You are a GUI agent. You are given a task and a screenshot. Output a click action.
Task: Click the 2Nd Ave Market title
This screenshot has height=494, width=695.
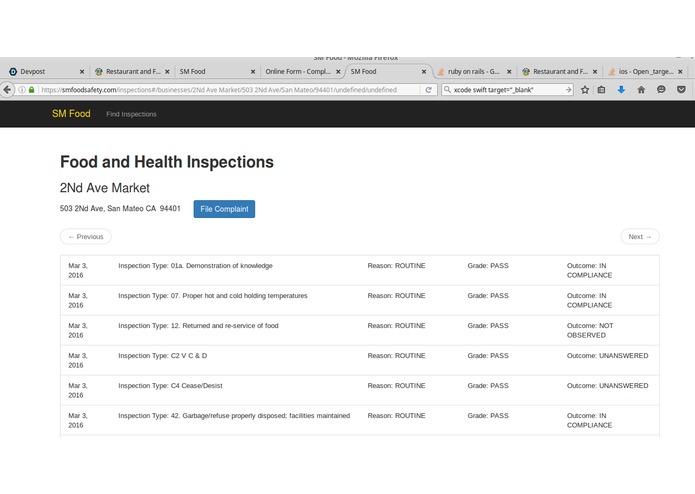(105, 188)
